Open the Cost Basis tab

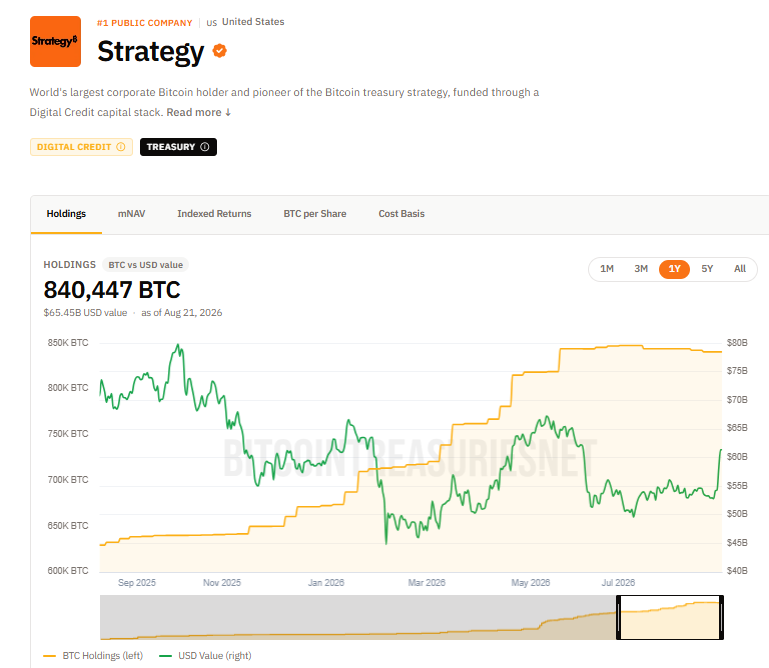[x=401, y=214]
